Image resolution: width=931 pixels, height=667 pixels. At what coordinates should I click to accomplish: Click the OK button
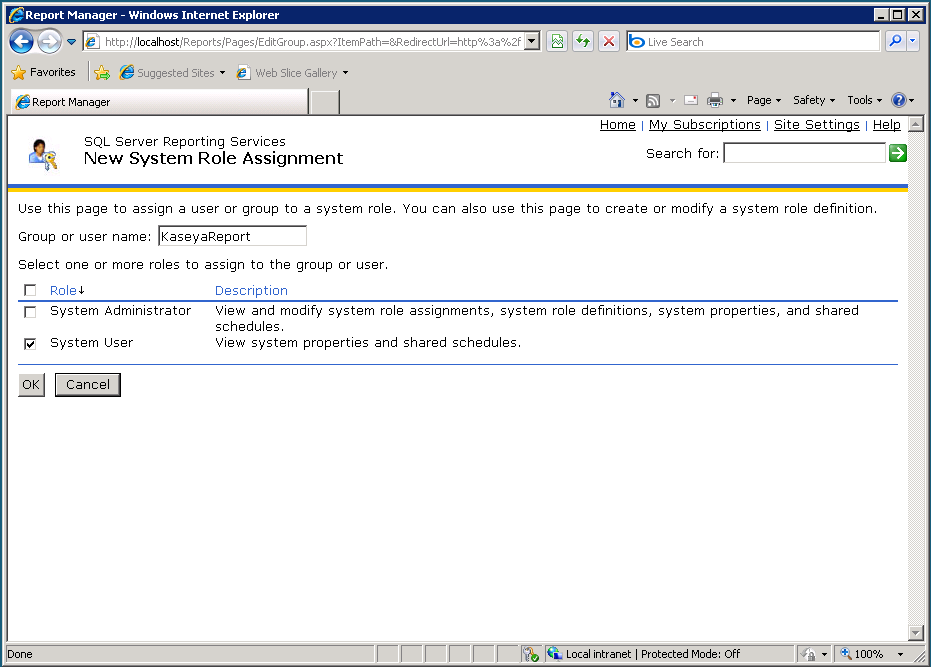pyautogui.click(x=31, y=385)
